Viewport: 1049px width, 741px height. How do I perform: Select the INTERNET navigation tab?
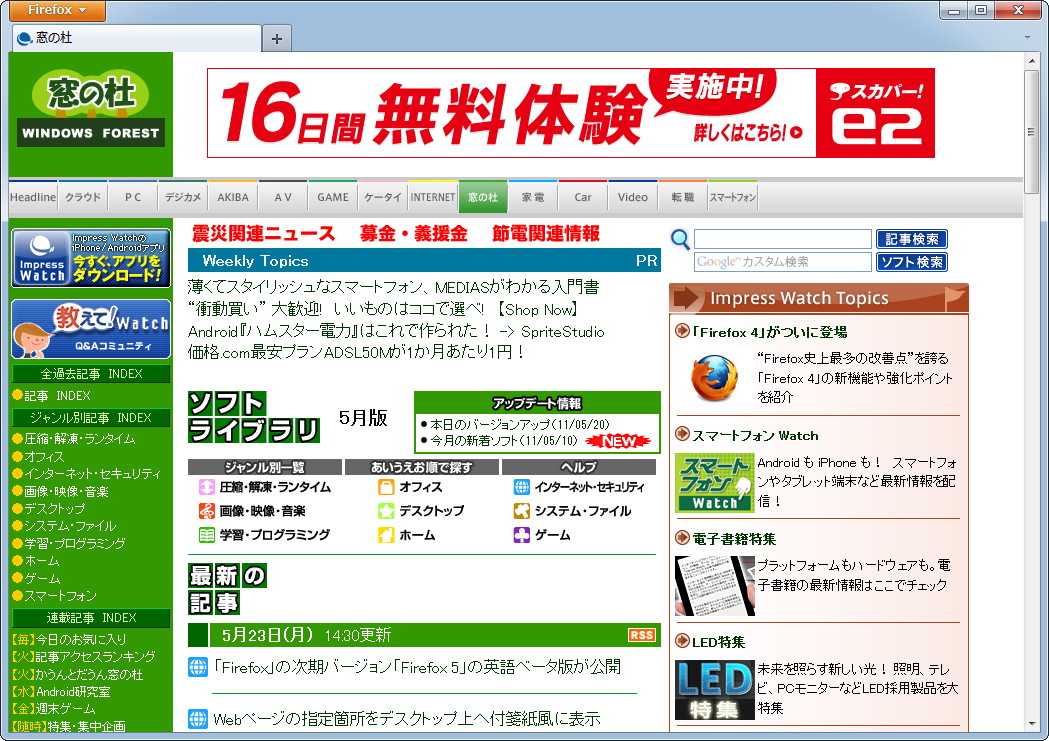coord(432,196)
